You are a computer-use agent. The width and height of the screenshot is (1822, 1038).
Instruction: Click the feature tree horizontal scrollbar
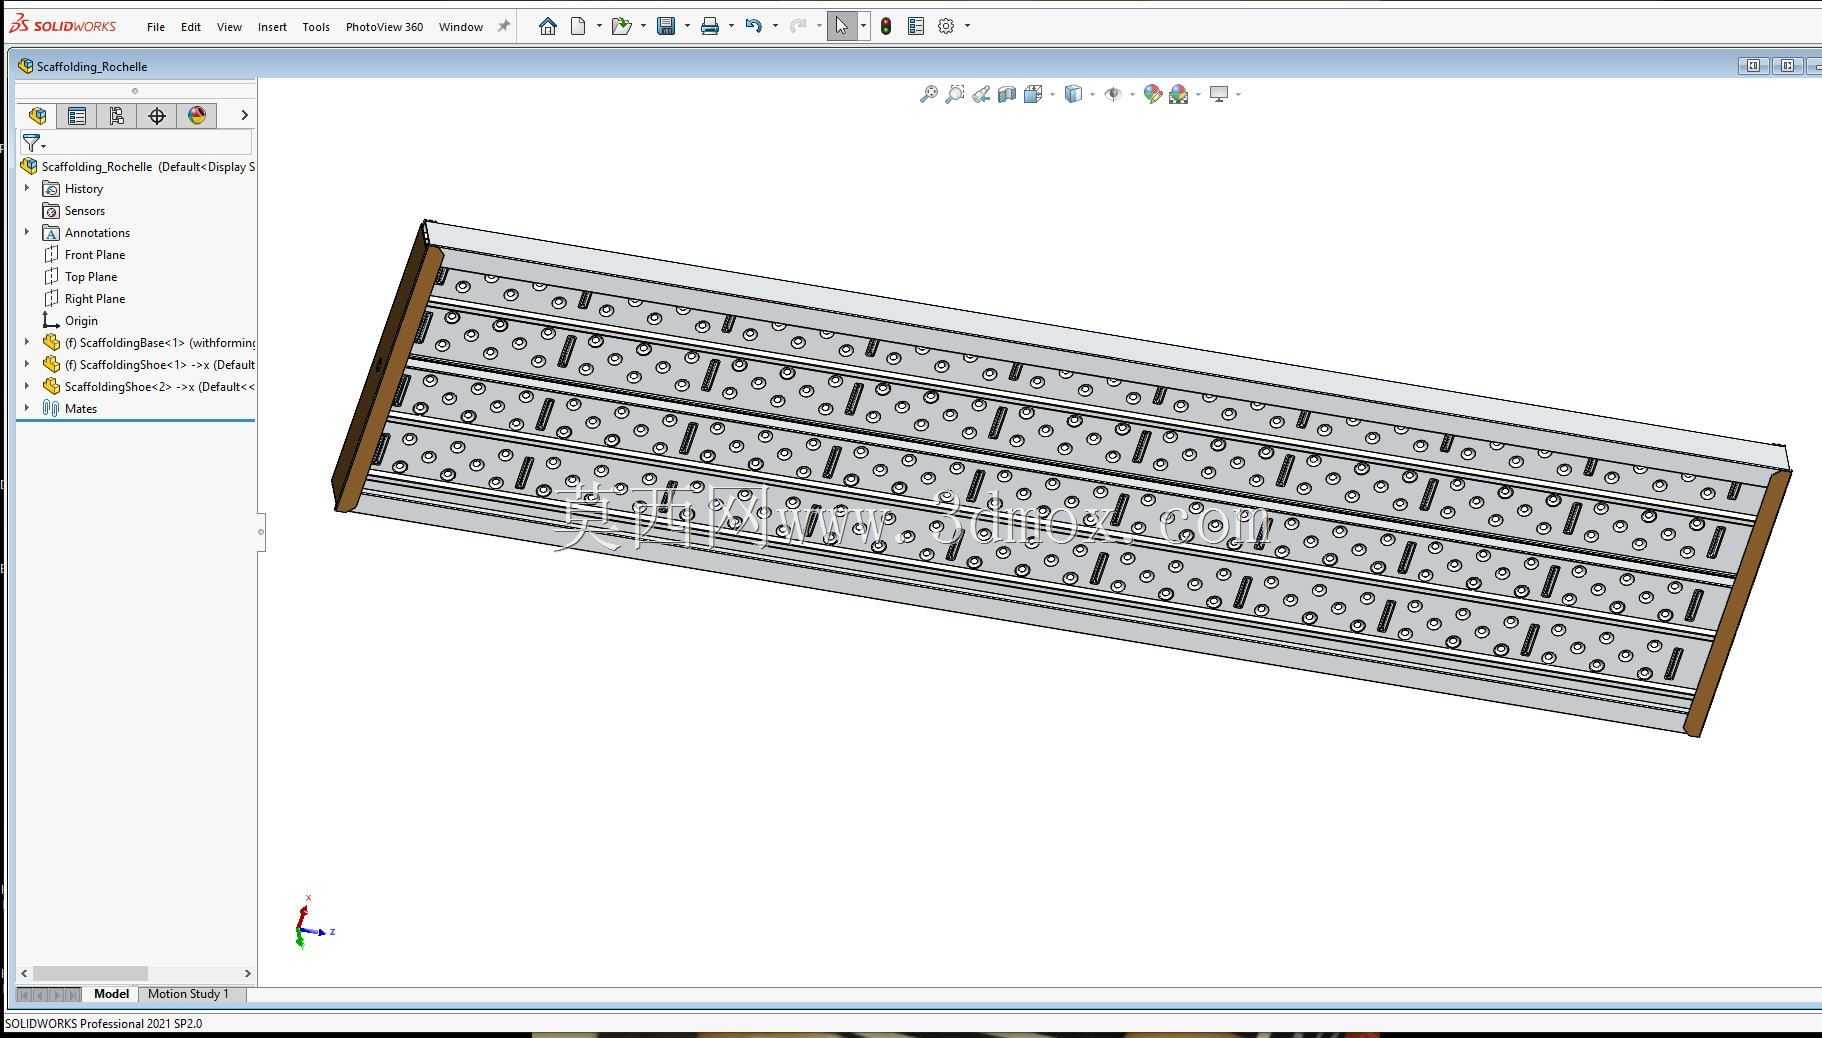click(90, 973)
